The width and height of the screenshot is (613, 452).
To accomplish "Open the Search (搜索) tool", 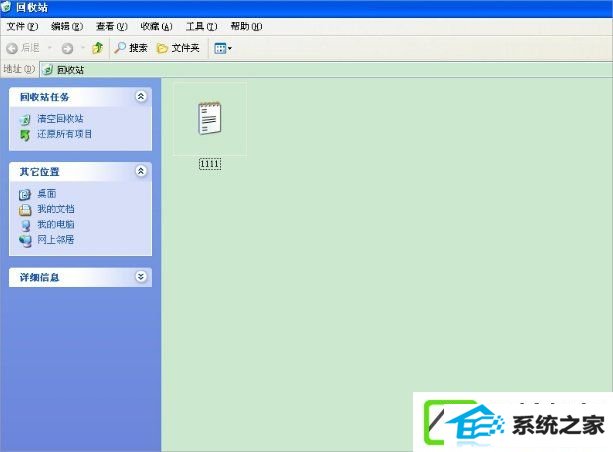I will [x=131, y=48].
